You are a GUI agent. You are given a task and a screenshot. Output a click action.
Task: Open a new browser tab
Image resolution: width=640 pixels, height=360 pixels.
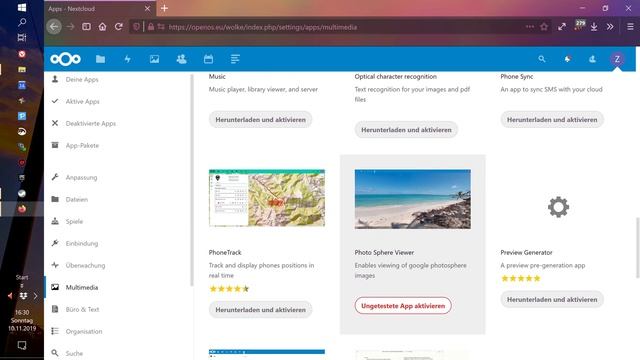coord(164,8)
